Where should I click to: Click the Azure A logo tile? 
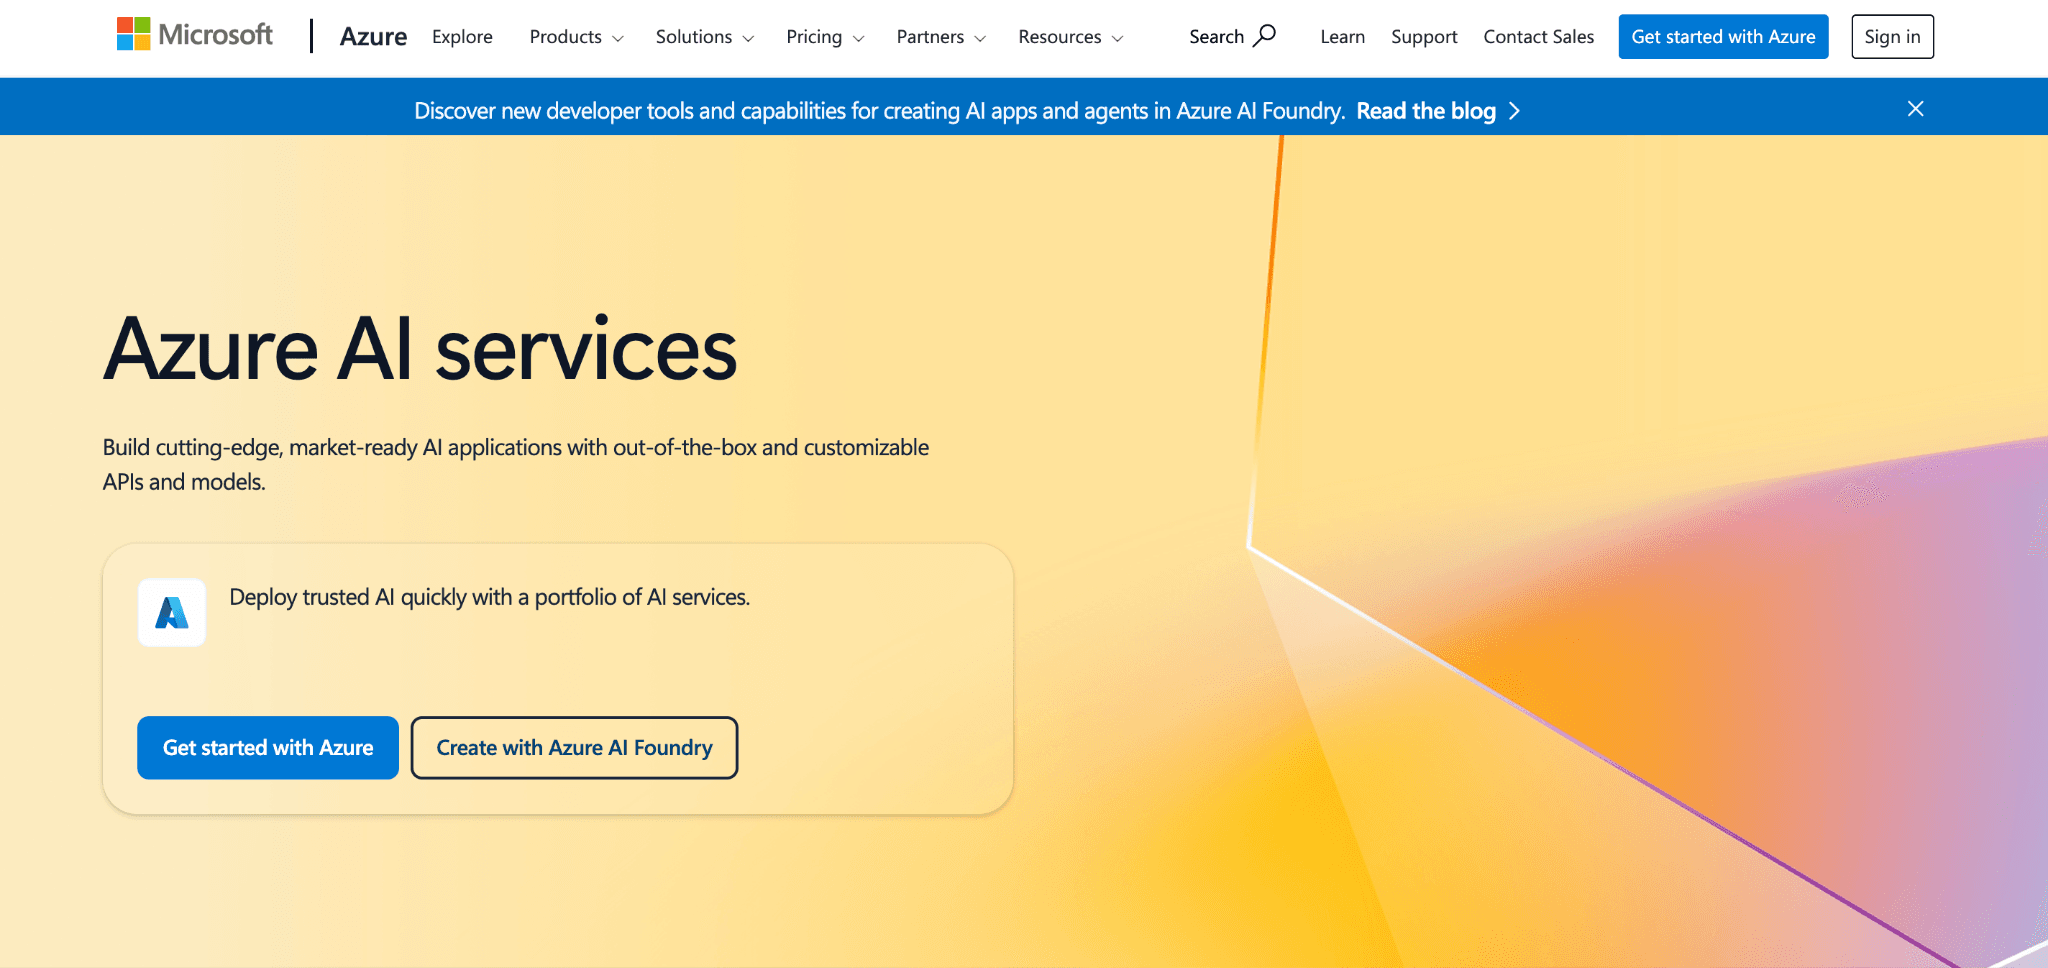coord(172,613)
